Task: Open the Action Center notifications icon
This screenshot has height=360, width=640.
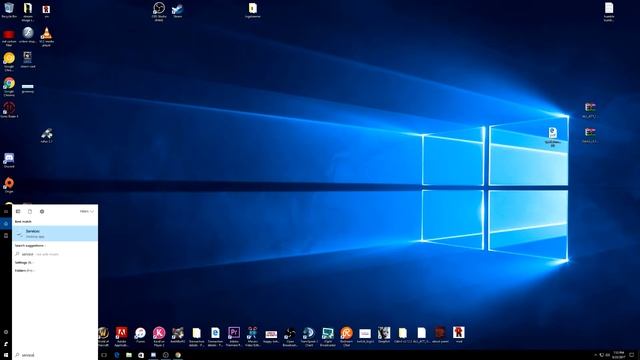Action: pos(632,355)
